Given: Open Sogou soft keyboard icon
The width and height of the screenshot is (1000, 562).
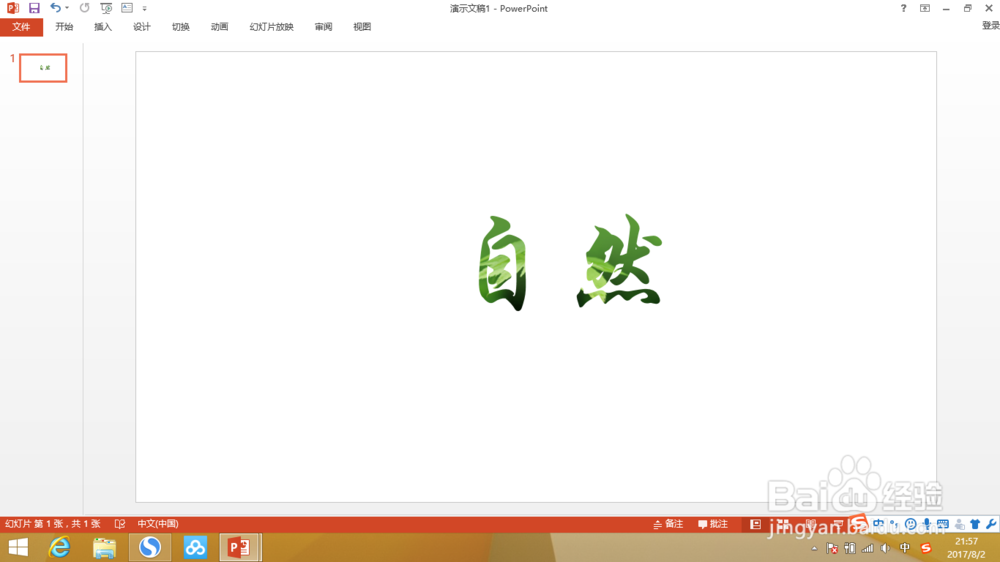Looking at the screenshot, I should pyautogui.click(x=943, y=524).
